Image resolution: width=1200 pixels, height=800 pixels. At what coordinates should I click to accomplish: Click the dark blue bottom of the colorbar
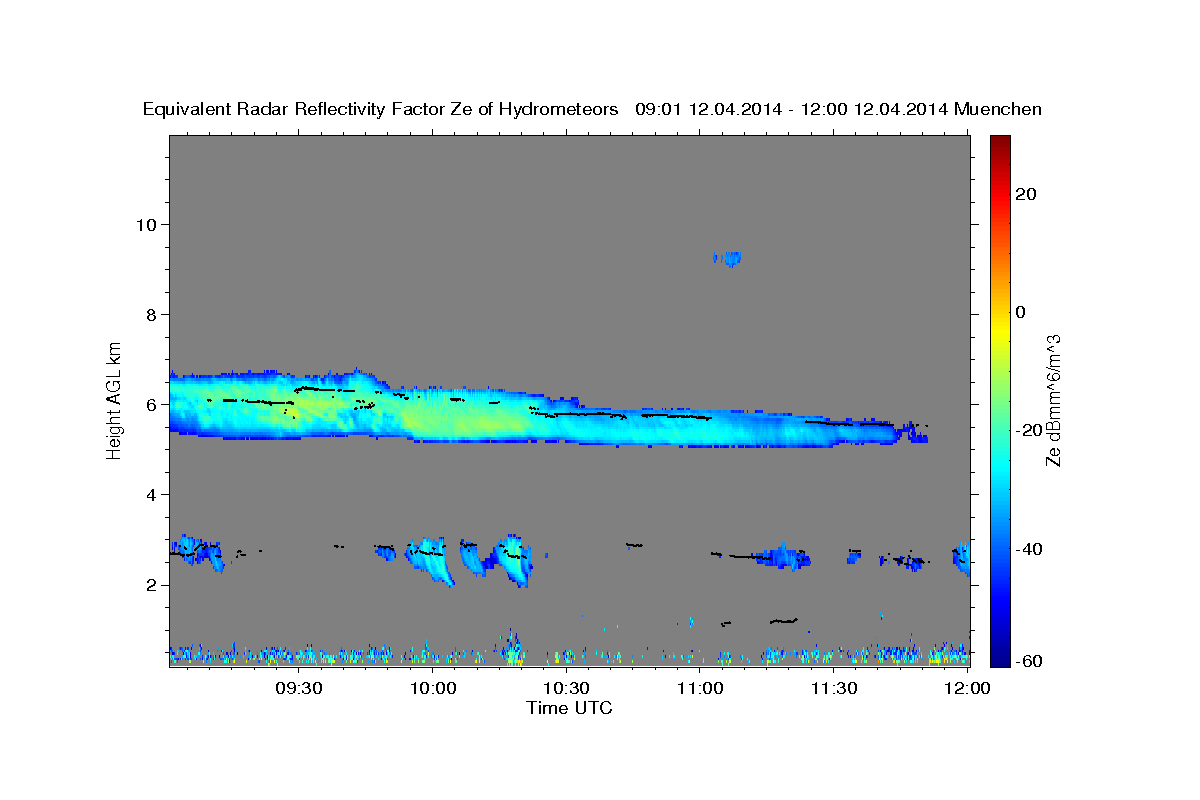[x=998, y=655]
